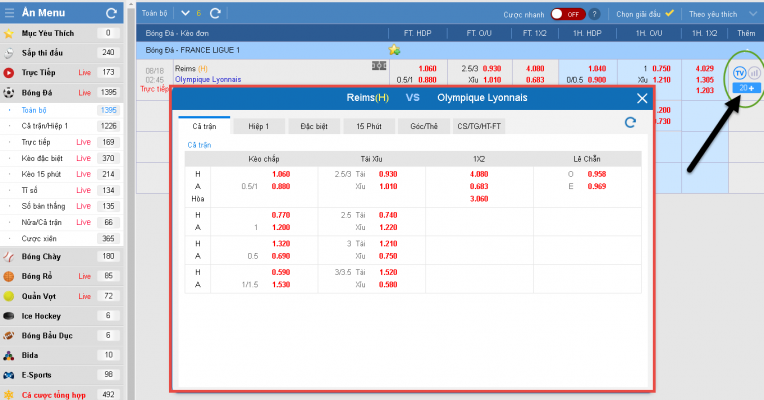Open match statistics bar chart icon

[754, 73]
